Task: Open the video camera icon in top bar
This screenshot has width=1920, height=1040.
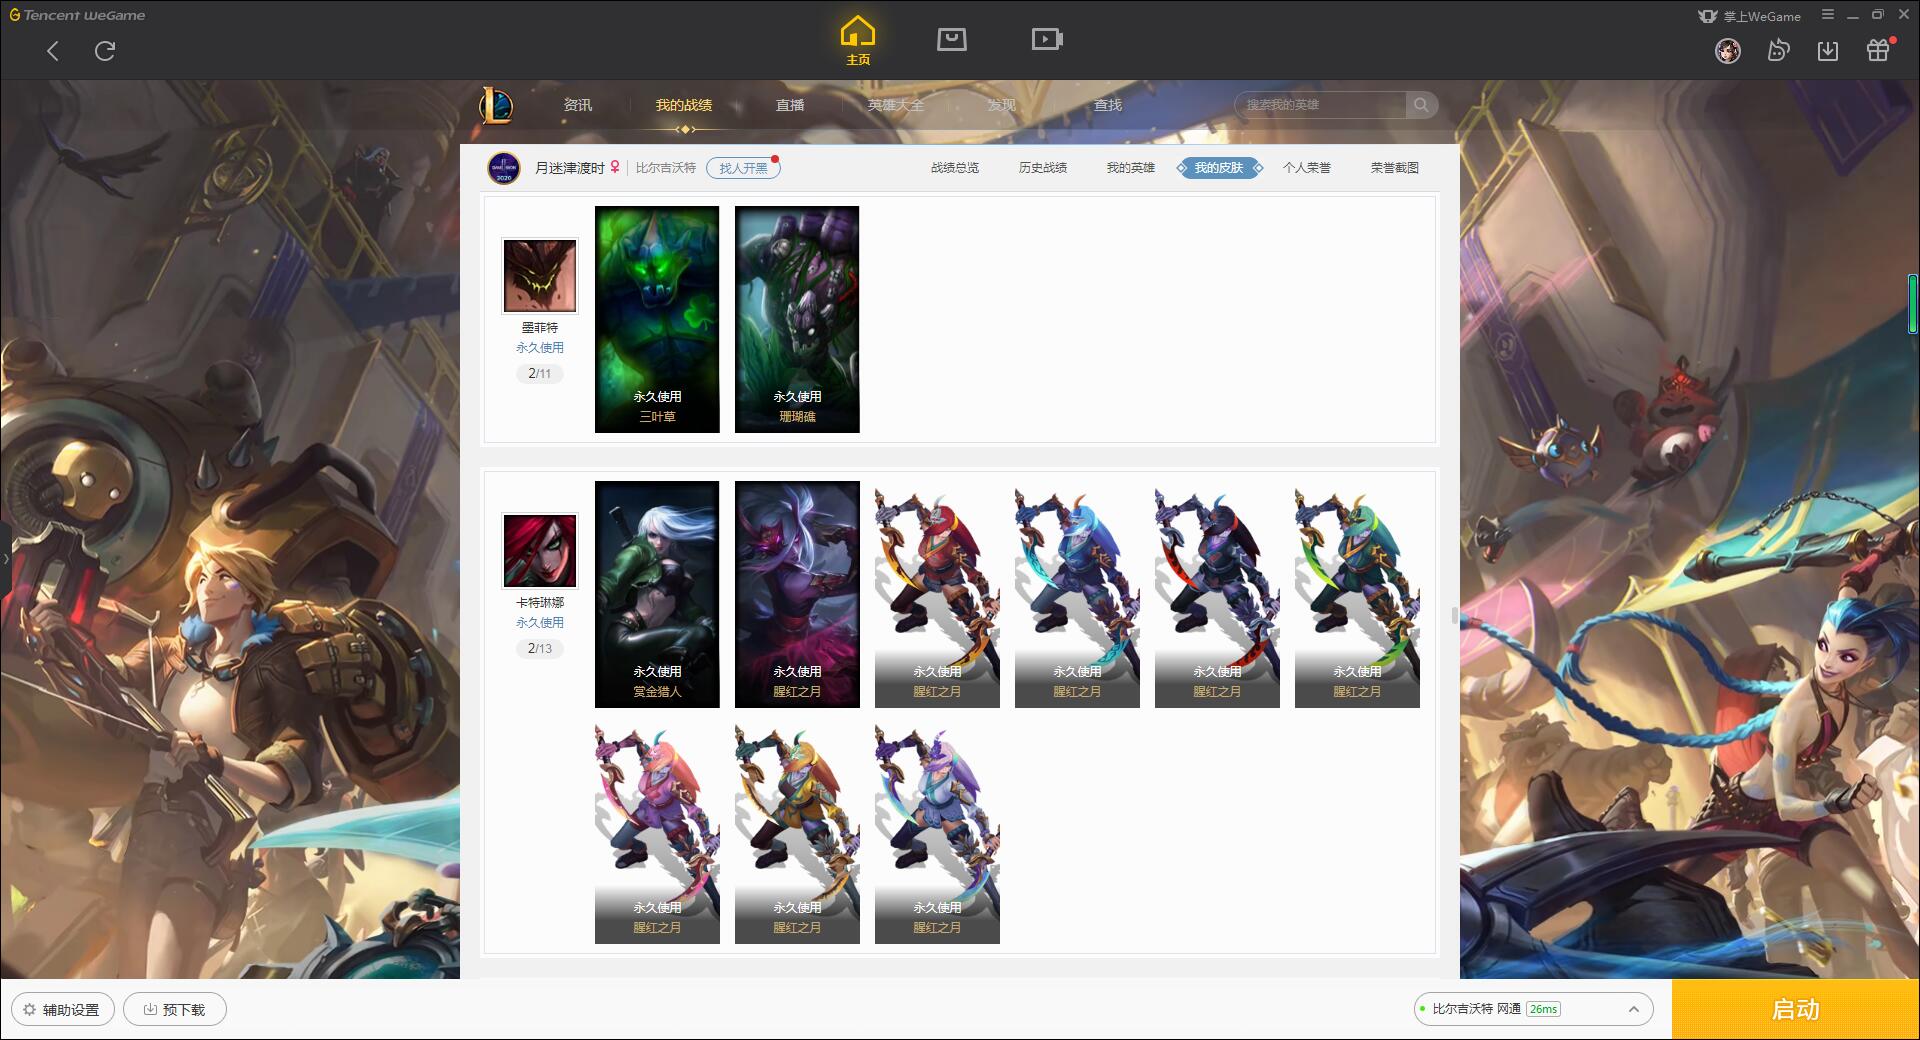Action: tap(1047, 39)
